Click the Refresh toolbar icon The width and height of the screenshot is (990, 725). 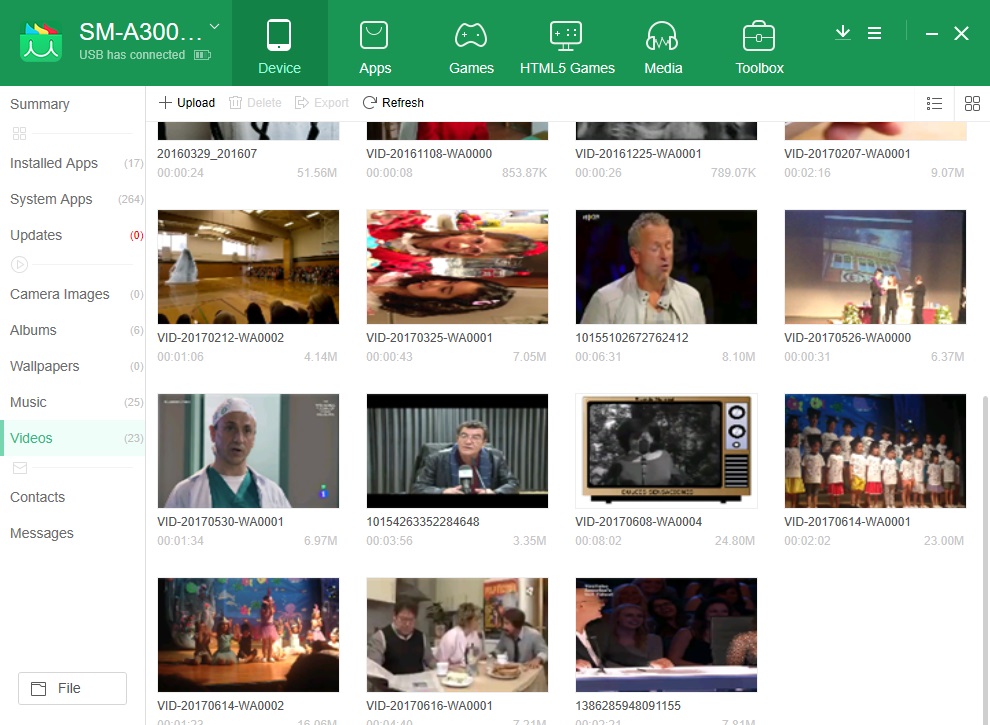(x=370, y=103)
